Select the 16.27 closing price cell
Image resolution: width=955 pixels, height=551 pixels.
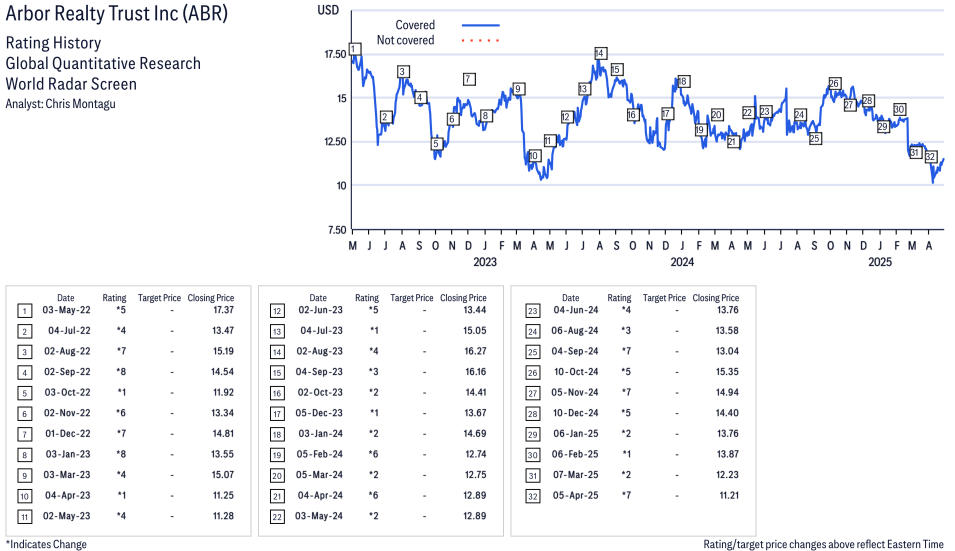(x=476, y=351)
